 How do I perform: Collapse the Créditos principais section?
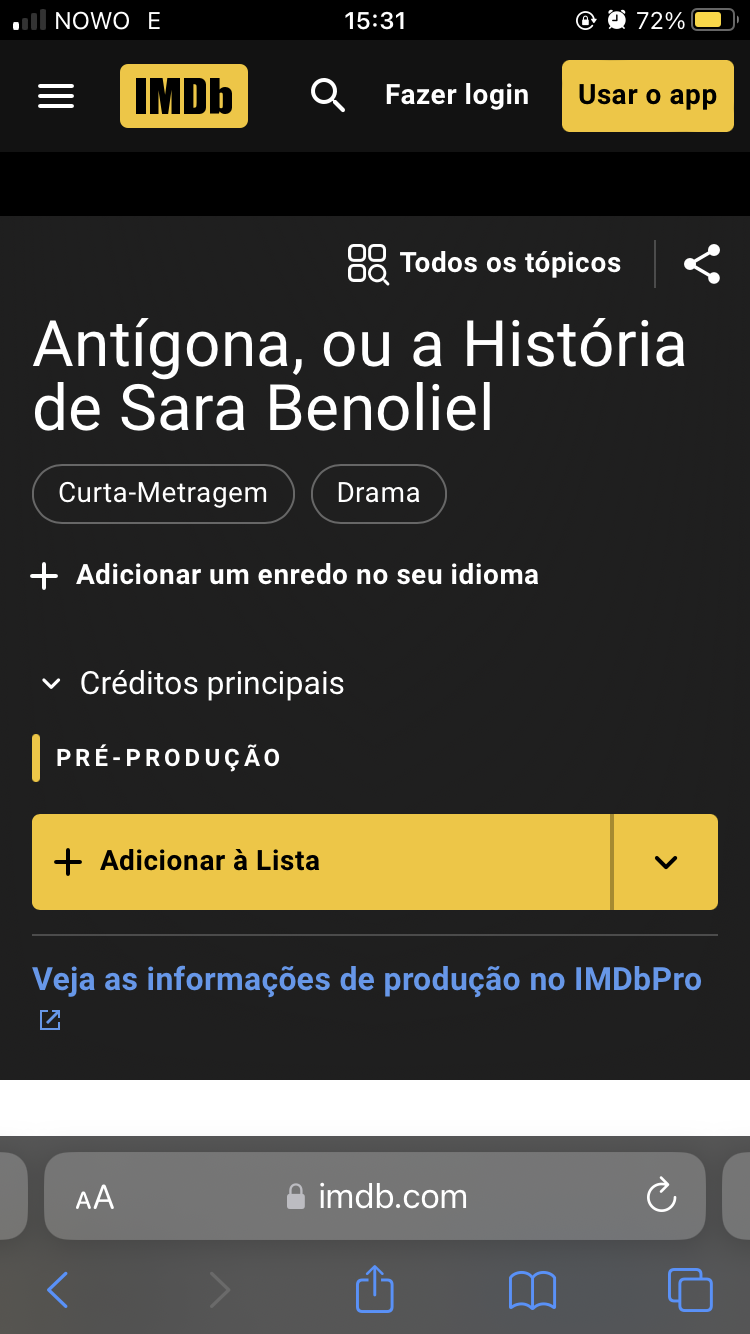(192, 684)
